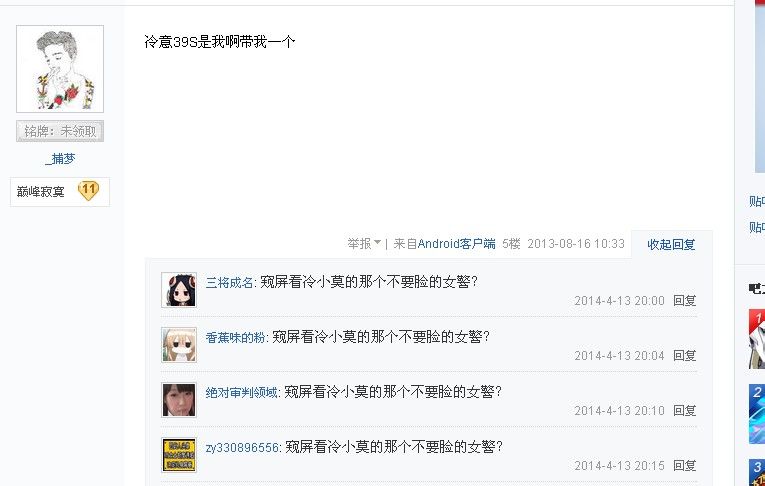This screenshot has width=765, height=486.
Task: Open zy330896556's yellow avatar thumbnail
Action: [179, 455]
